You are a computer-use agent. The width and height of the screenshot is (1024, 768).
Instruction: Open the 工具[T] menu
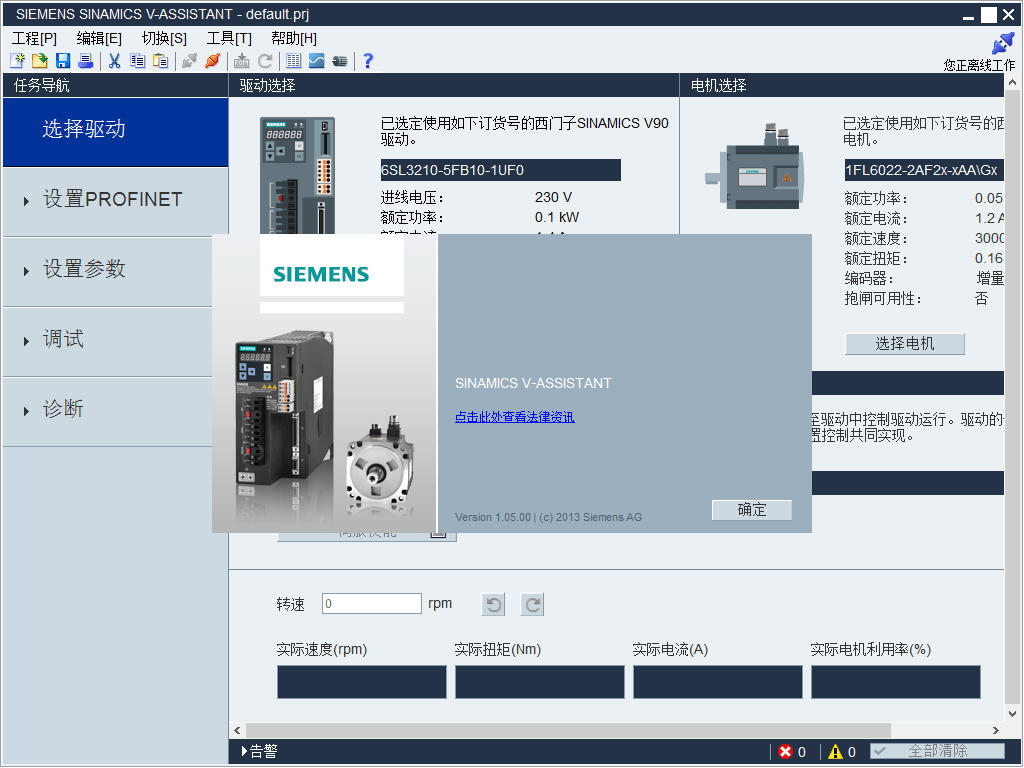pos(229,38)
